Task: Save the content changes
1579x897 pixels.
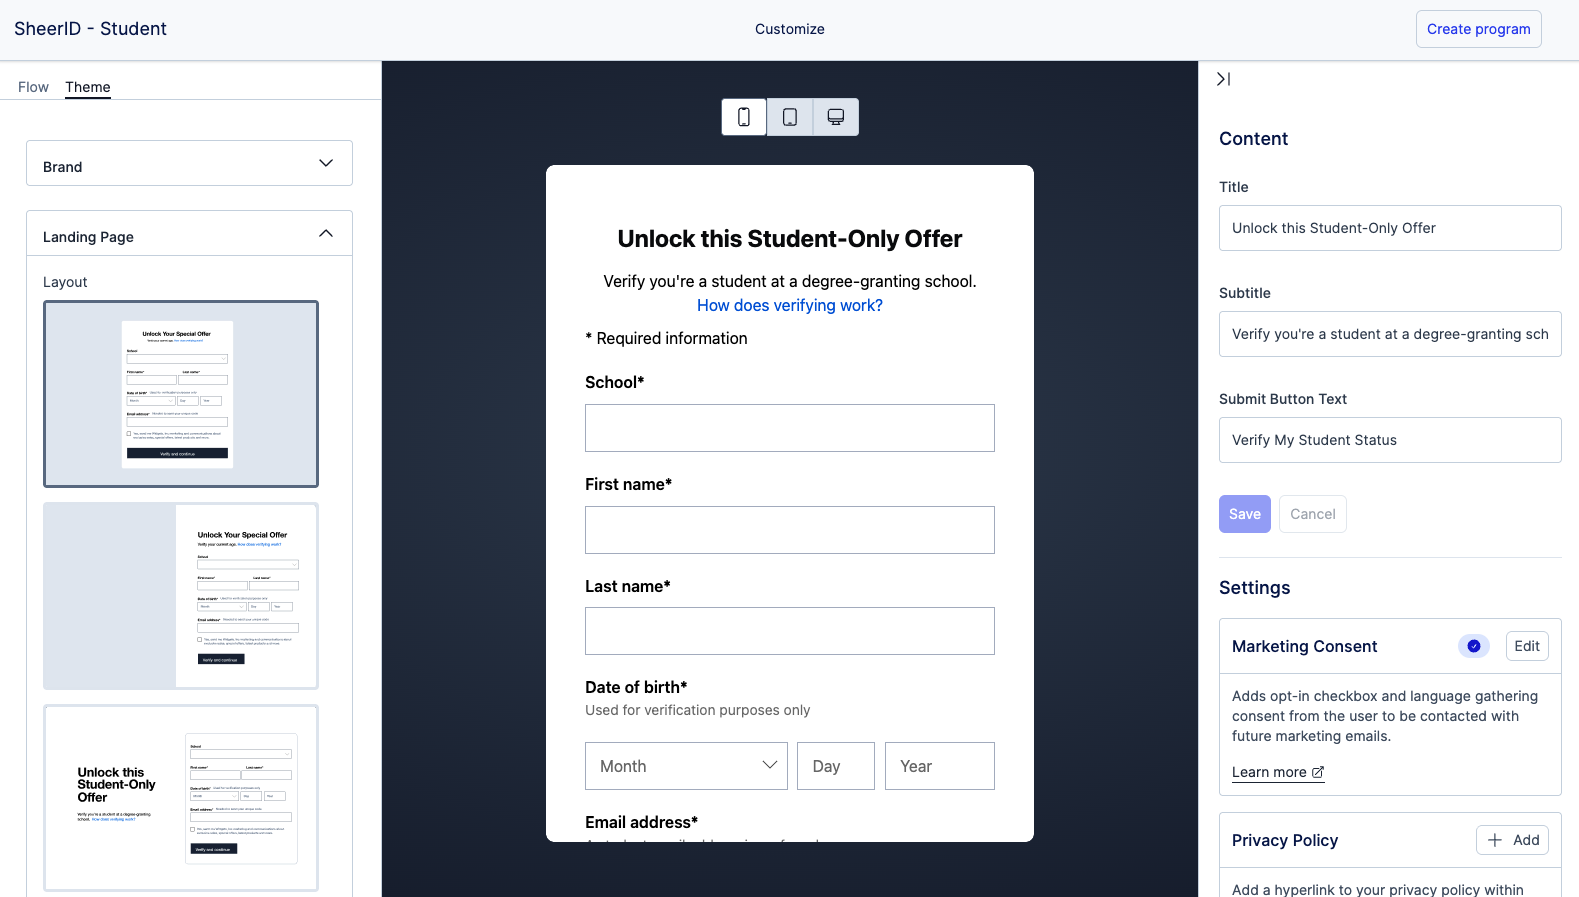Action: (x=1244, y=514)
